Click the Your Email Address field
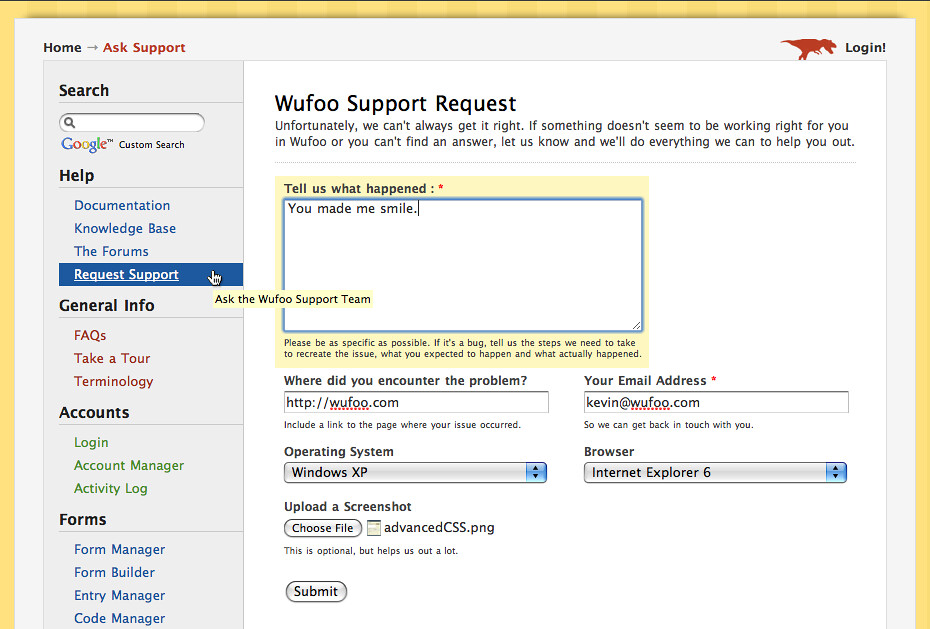This screenshot has height=629, width=930. pos(716,403)
